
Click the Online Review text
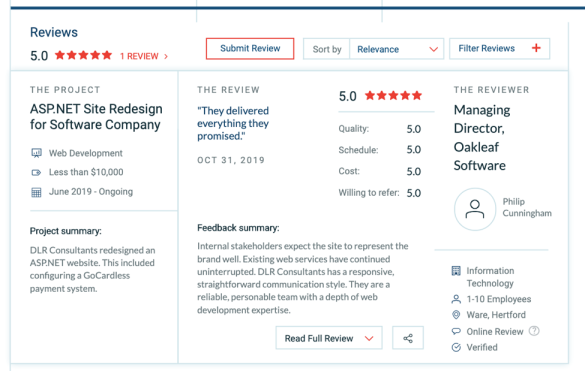(495, 331)
